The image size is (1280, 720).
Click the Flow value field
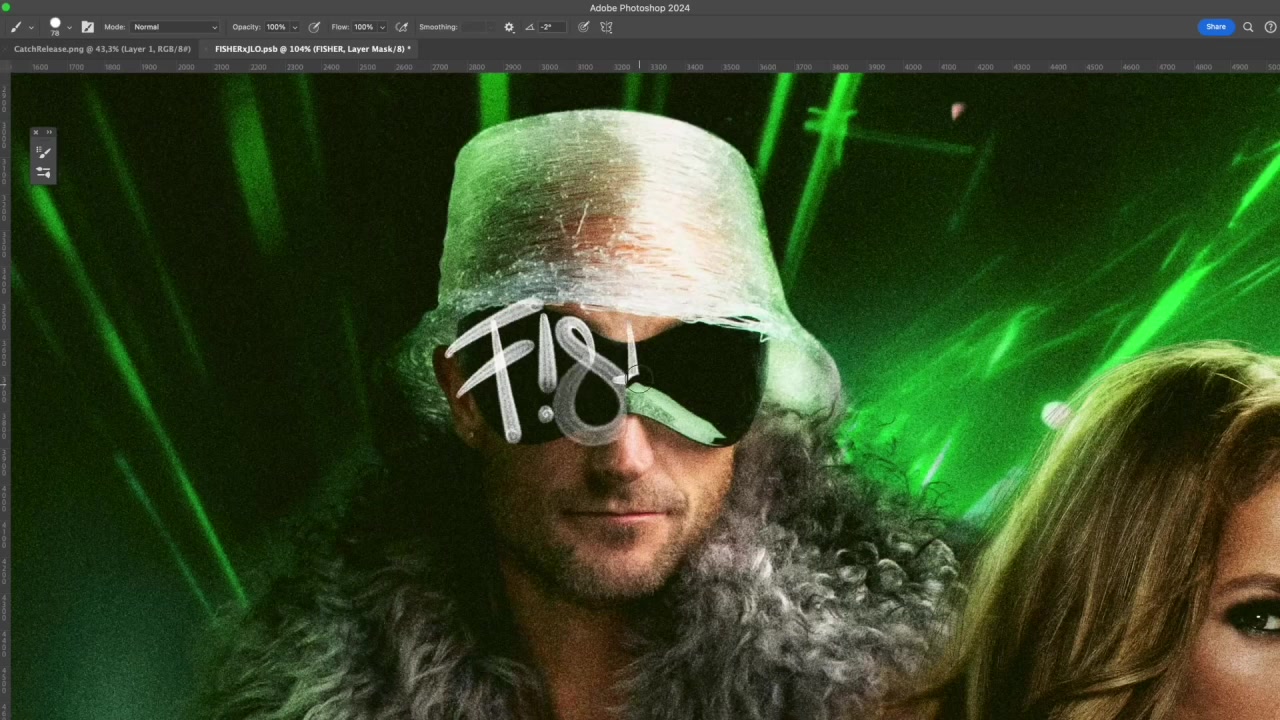[x=363, y=27]
